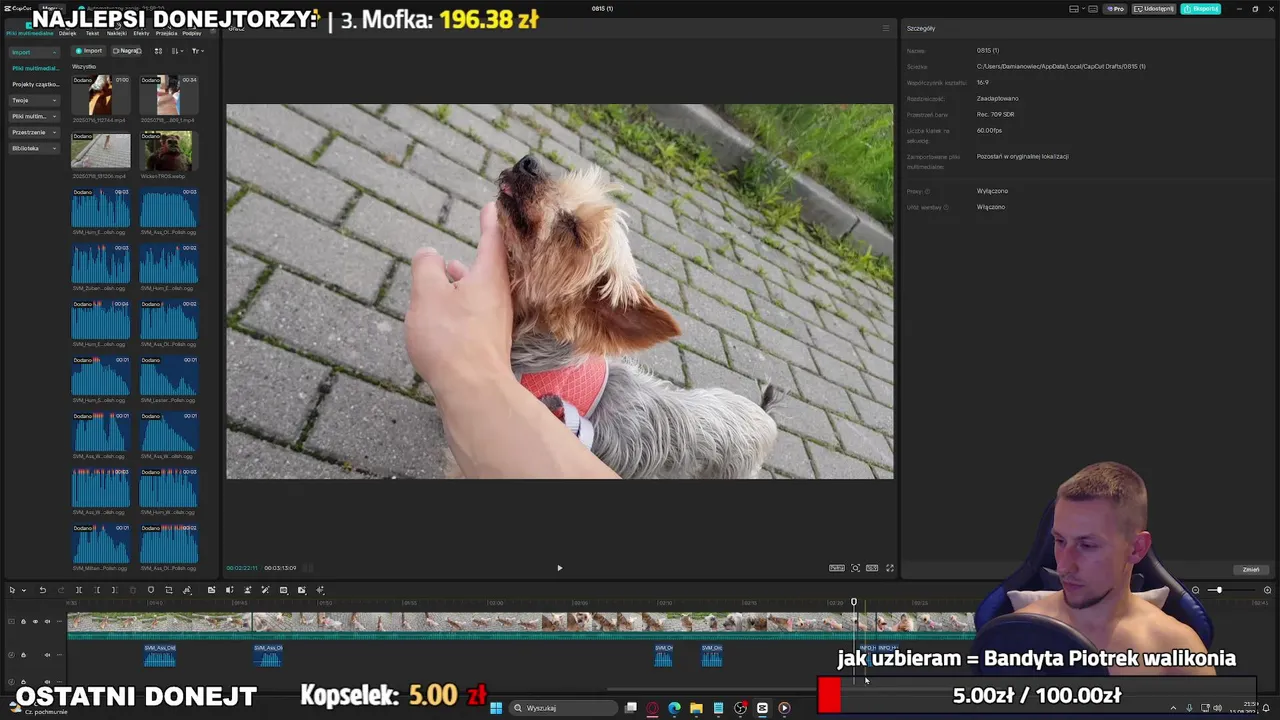1280x720 pixels.
Task: Open the Podpisy (captions) tab
Action: (192, 33)
